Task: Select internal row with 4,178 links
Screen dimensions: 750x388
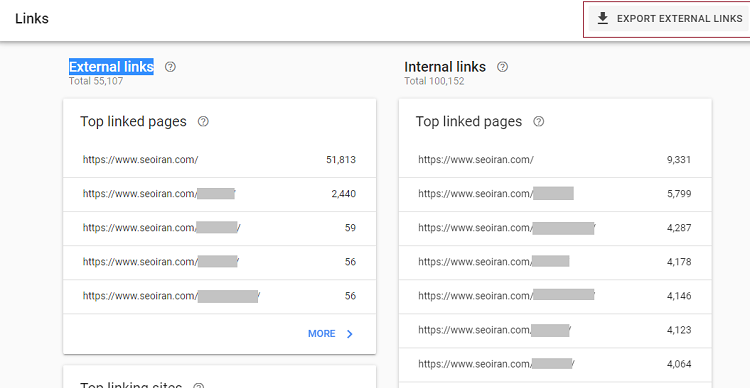Action: pos(555,262)
